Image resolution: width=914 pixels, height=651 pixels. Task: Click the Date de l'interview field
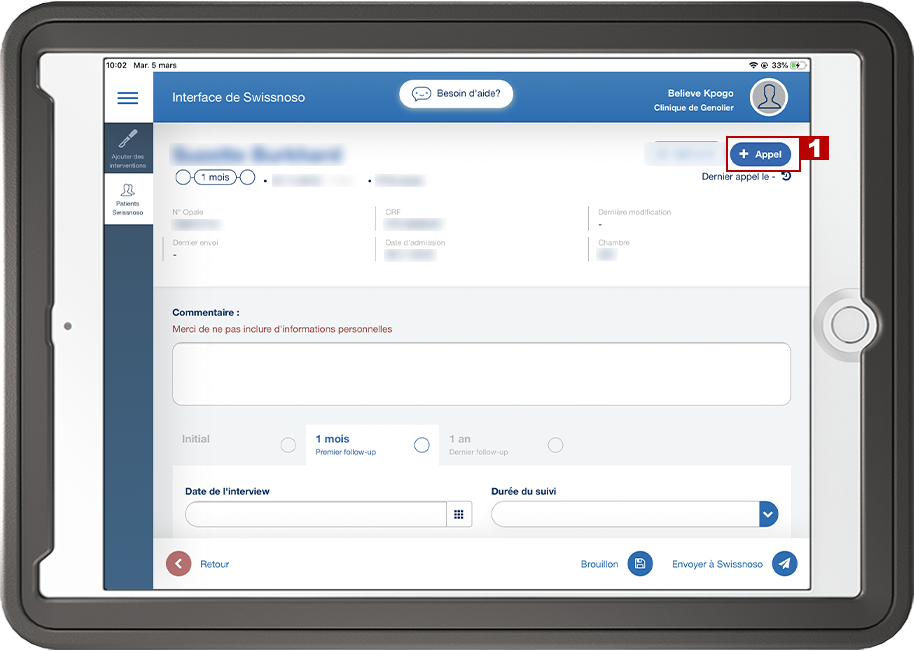click(316, 514)
